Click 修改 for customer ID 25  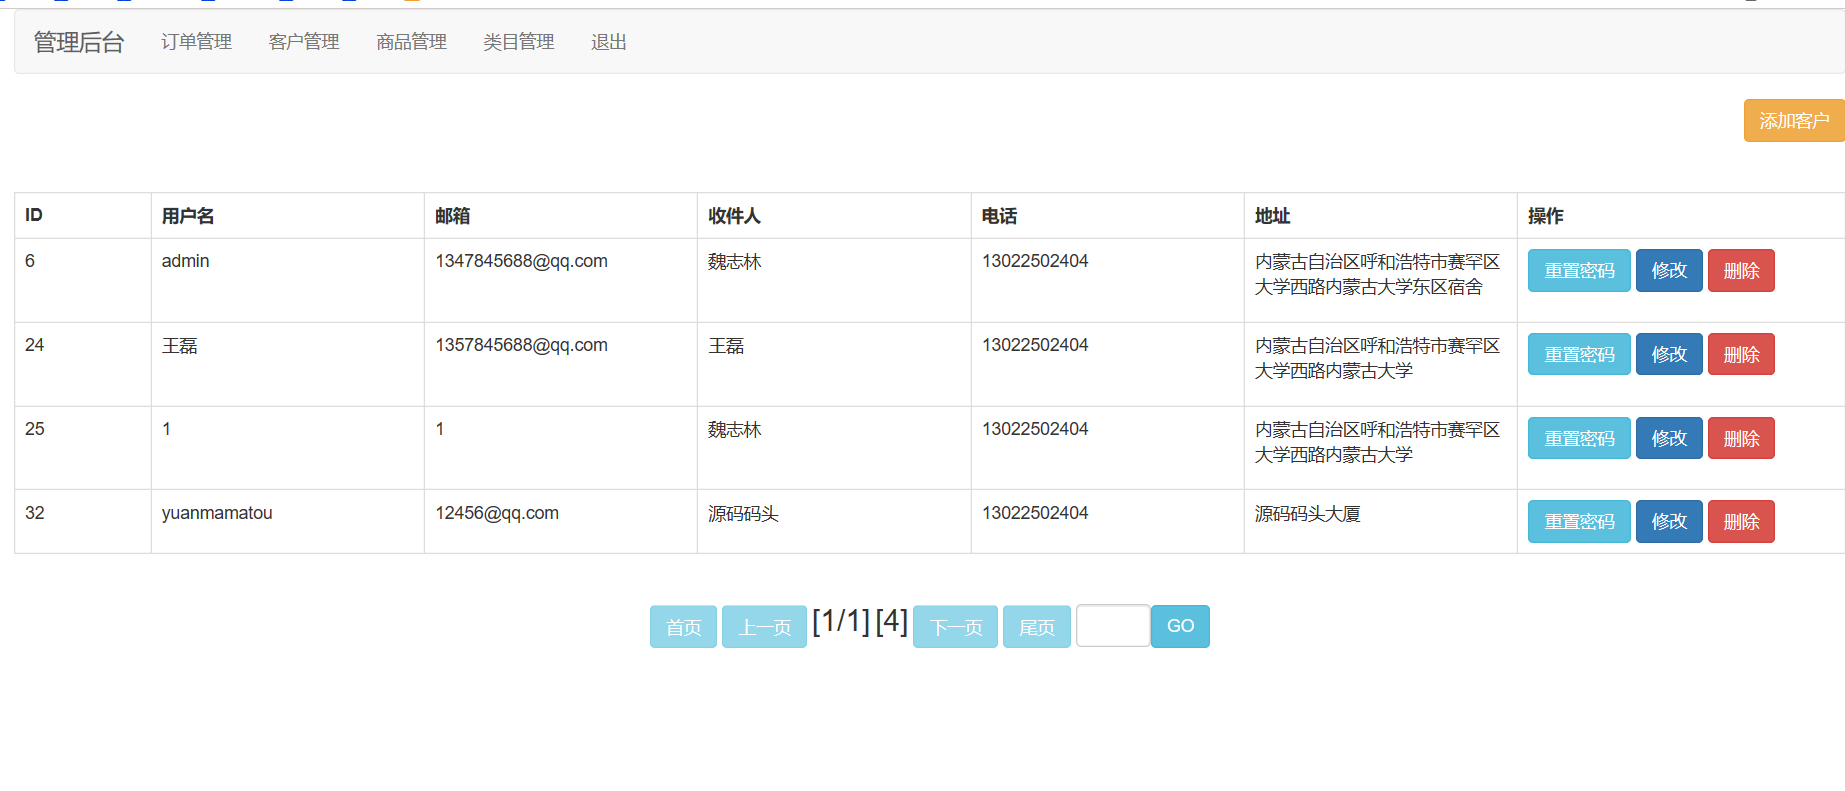coord(1668,439)
